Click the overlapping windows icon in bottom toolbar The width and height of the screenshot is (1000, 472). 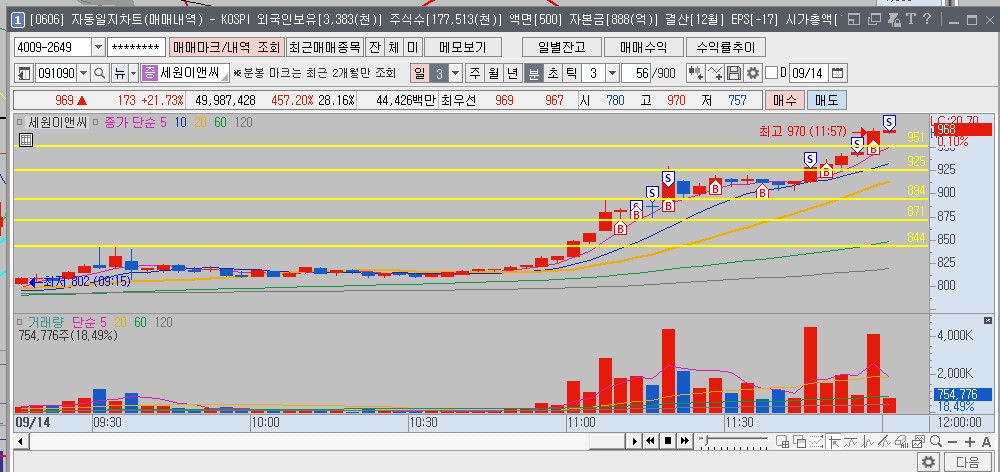799,441
